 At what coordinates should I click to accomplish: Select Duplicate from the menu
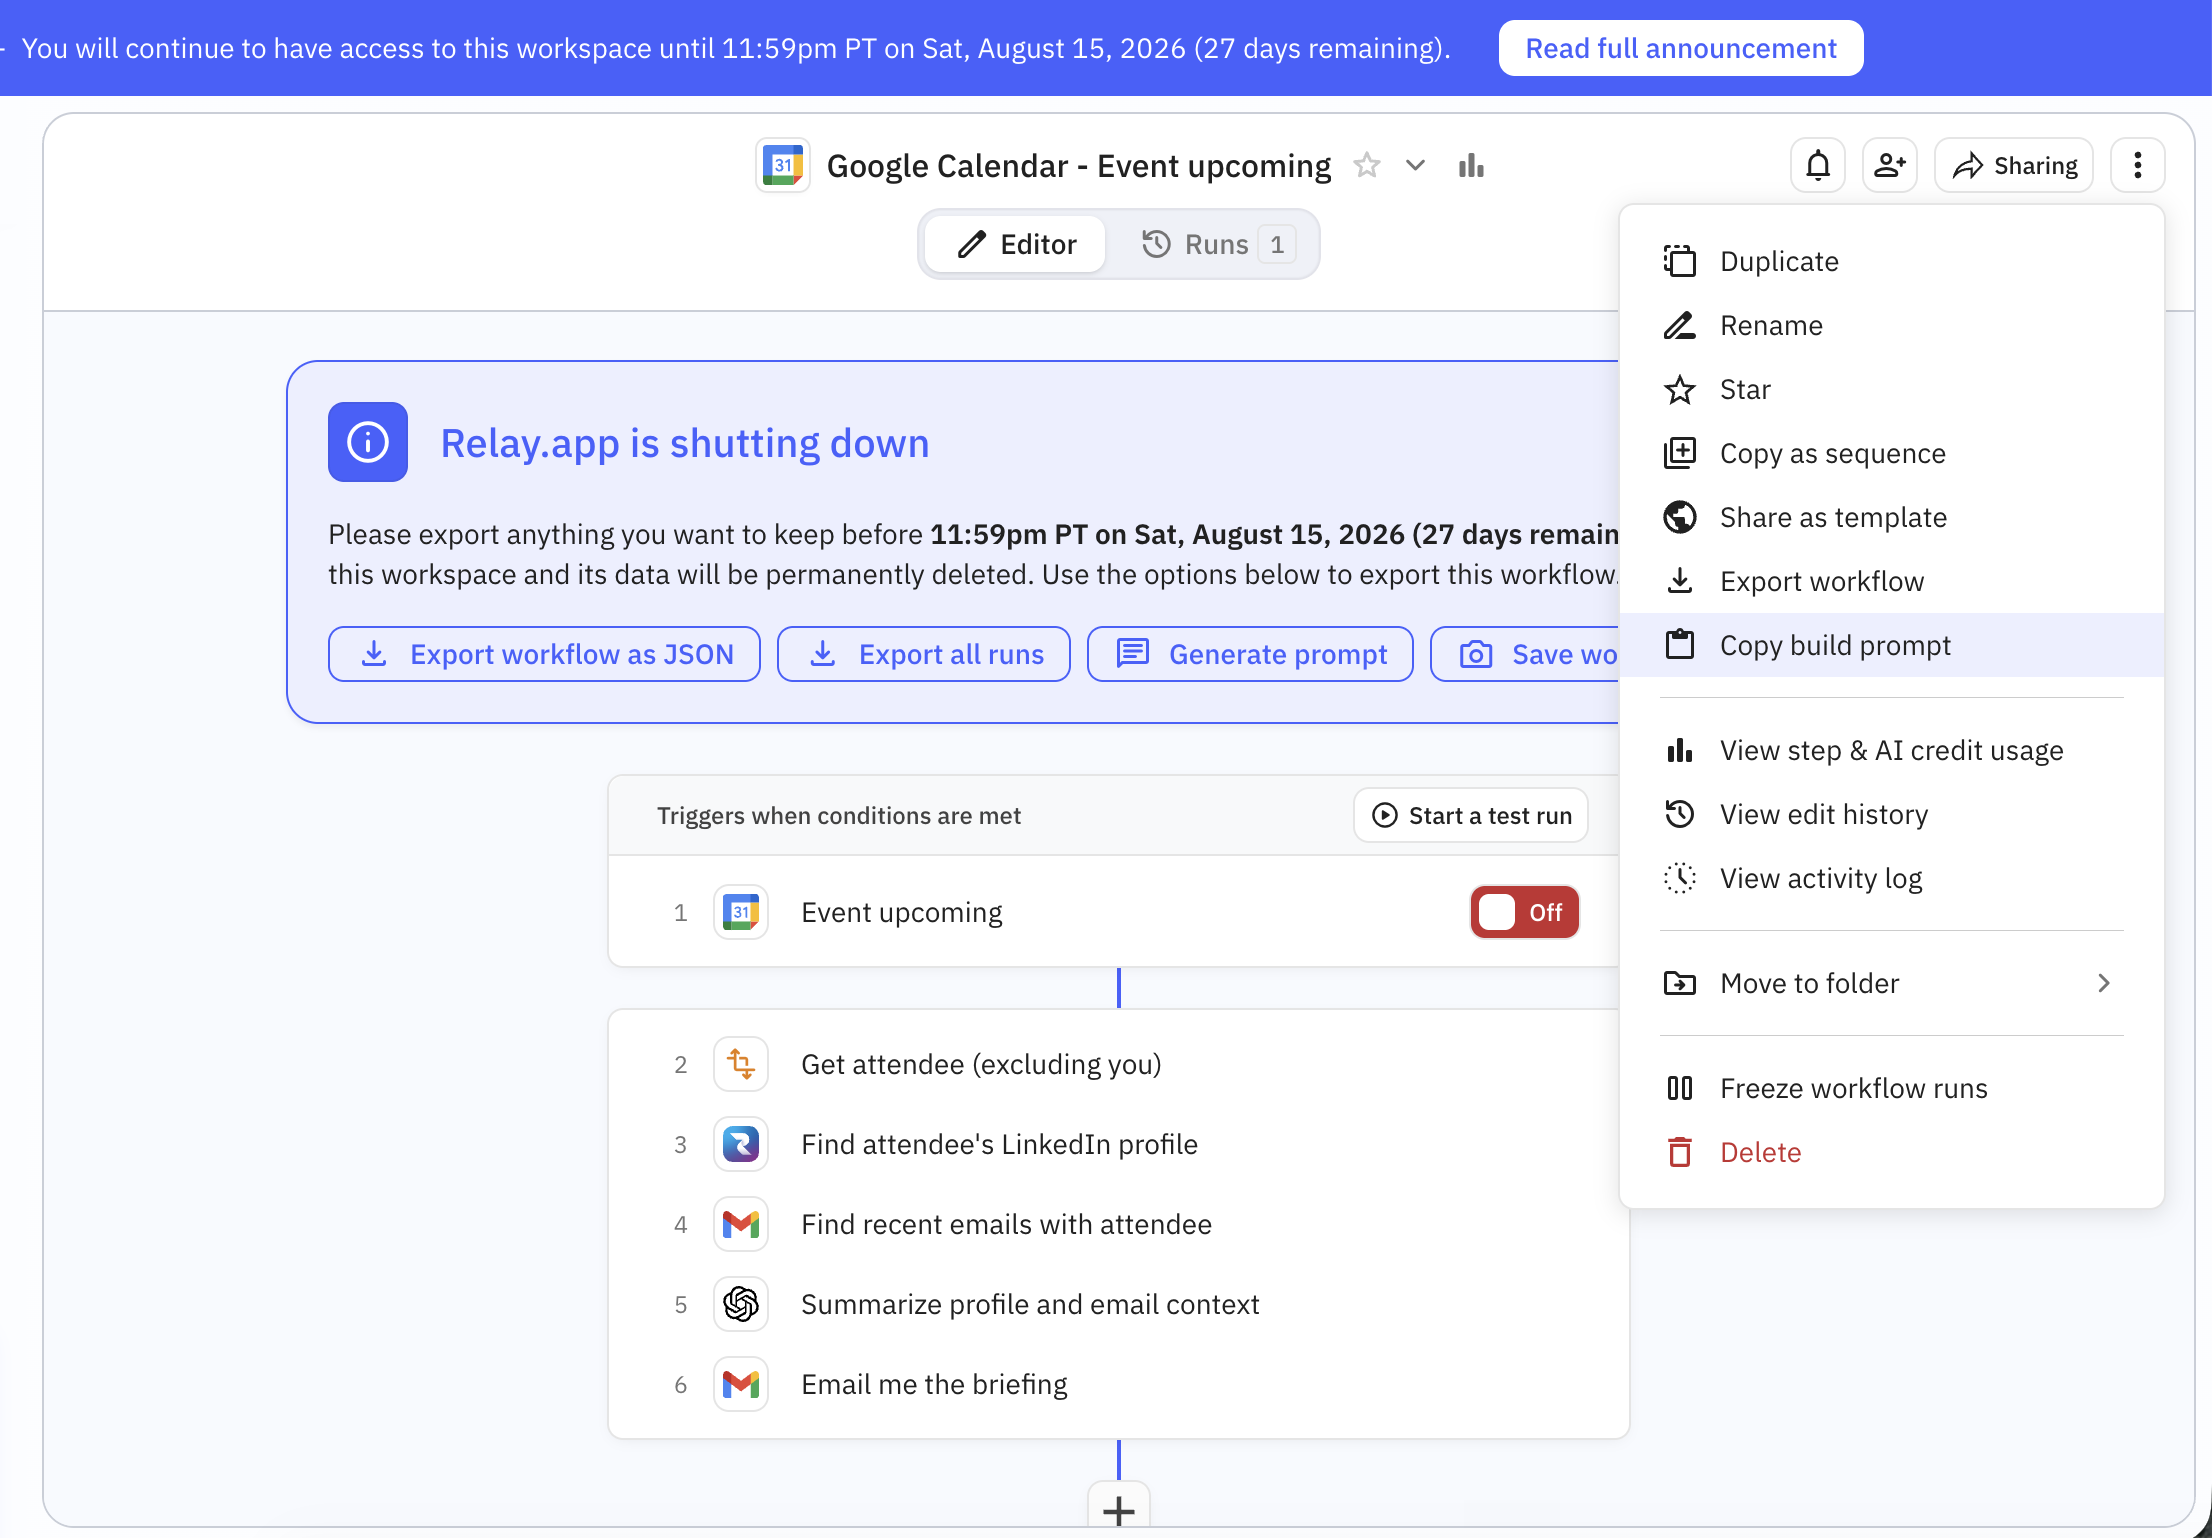click(1891, 261)
